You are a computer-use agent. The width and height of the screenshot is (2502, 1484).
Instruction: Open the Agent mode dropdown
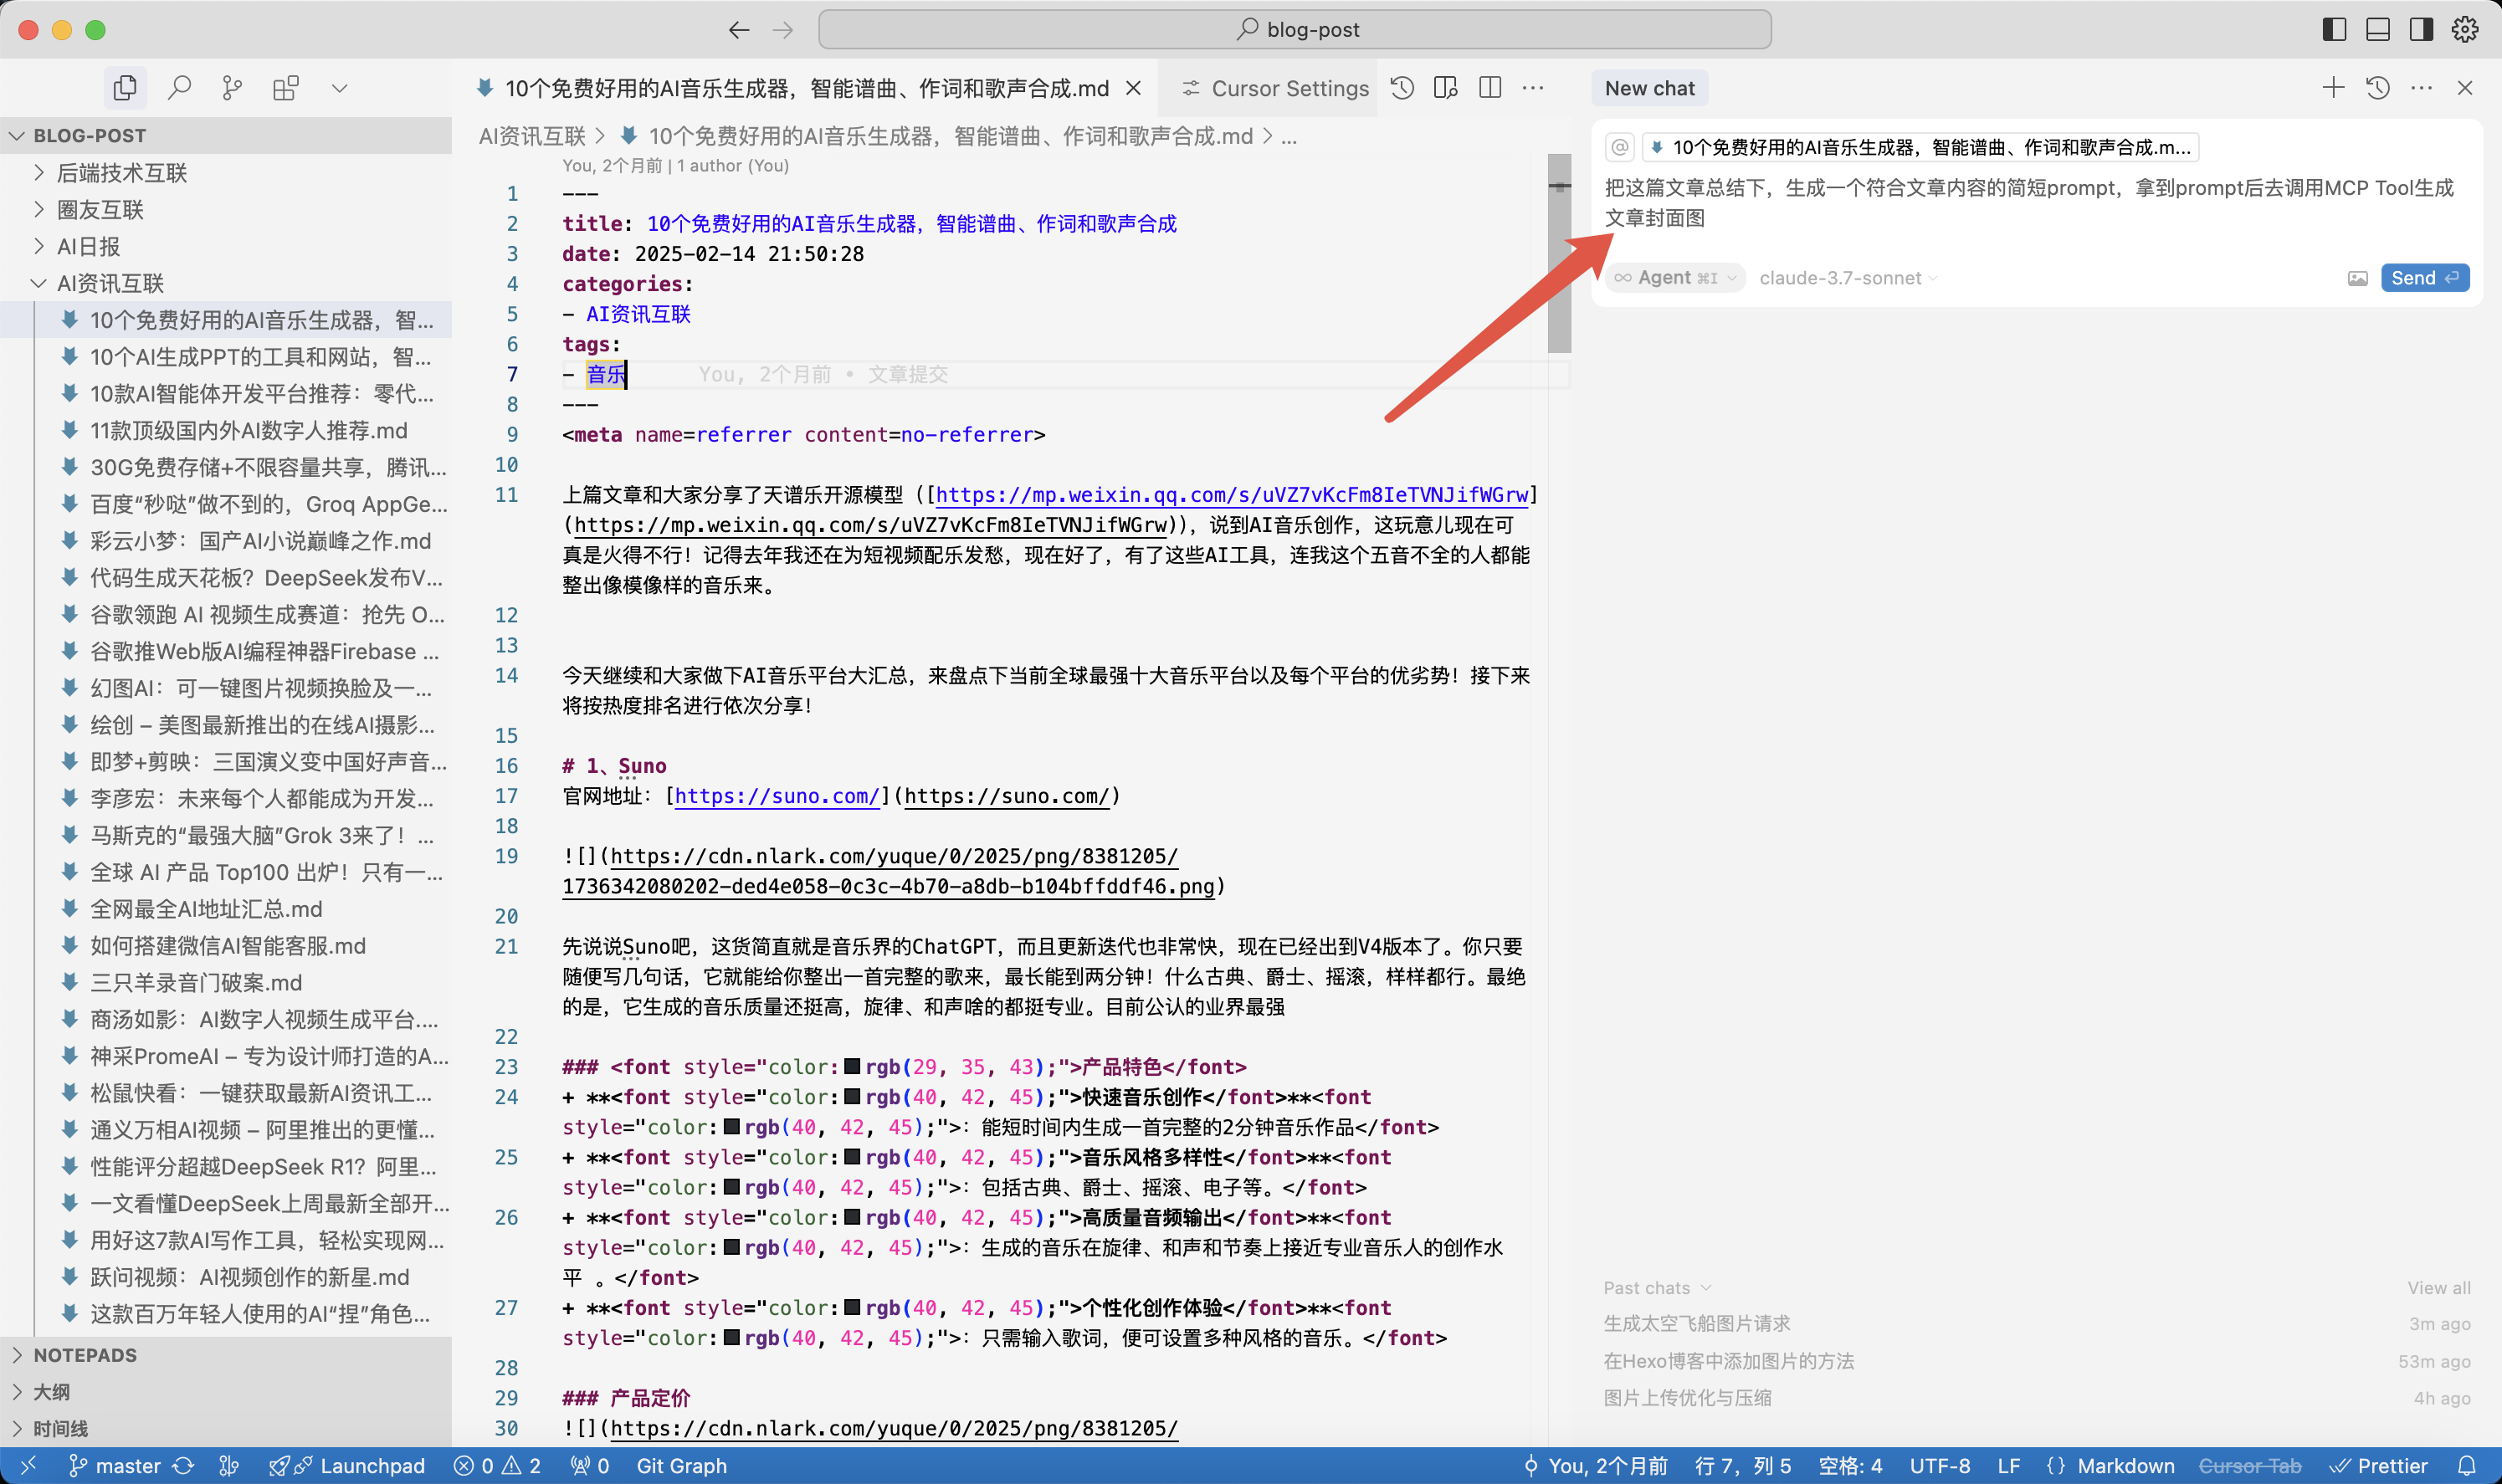1676,278
